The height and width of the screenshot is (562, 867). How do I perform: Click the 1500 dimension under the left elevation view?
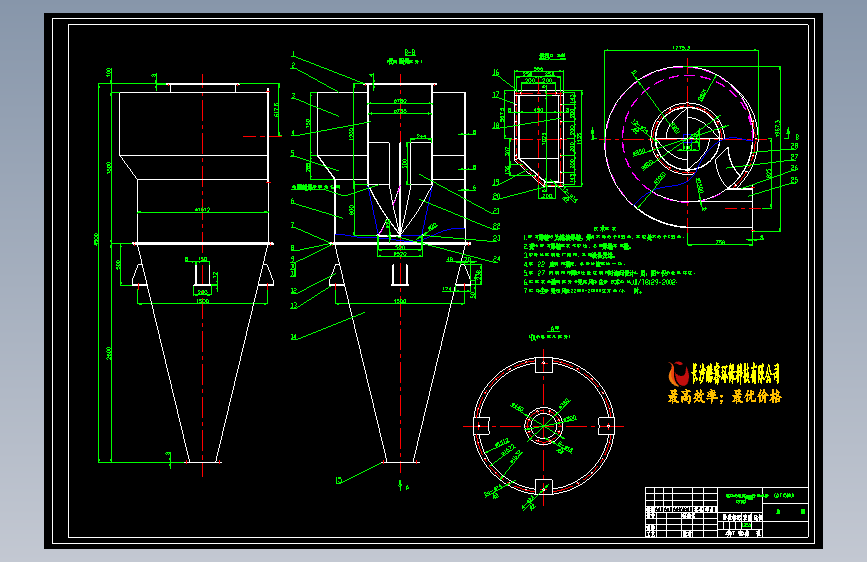point(202,301)
